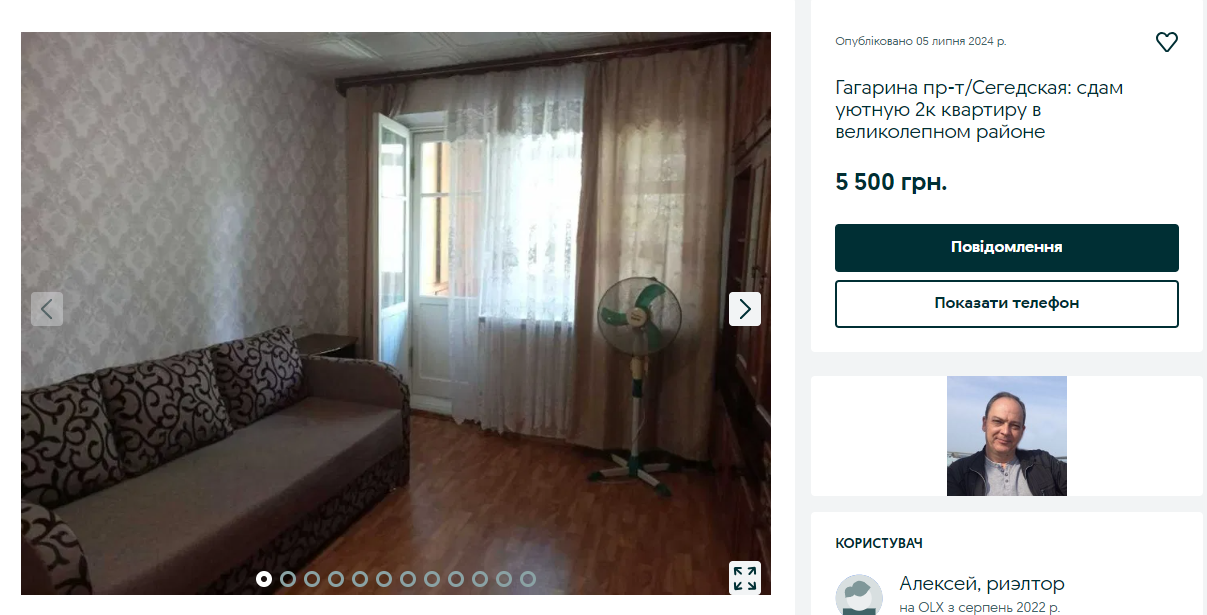
Task: Go to previous photo with left arrow
Action: (x=47, y=309)
